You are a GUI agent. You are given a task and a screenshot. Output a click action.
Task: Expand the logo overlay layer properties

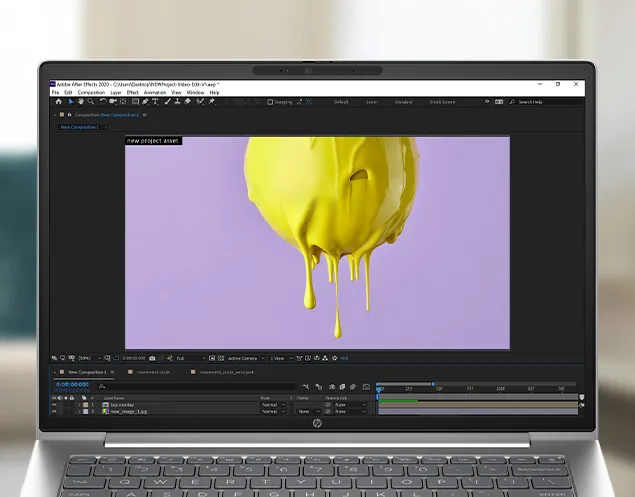tap(79, 404)
